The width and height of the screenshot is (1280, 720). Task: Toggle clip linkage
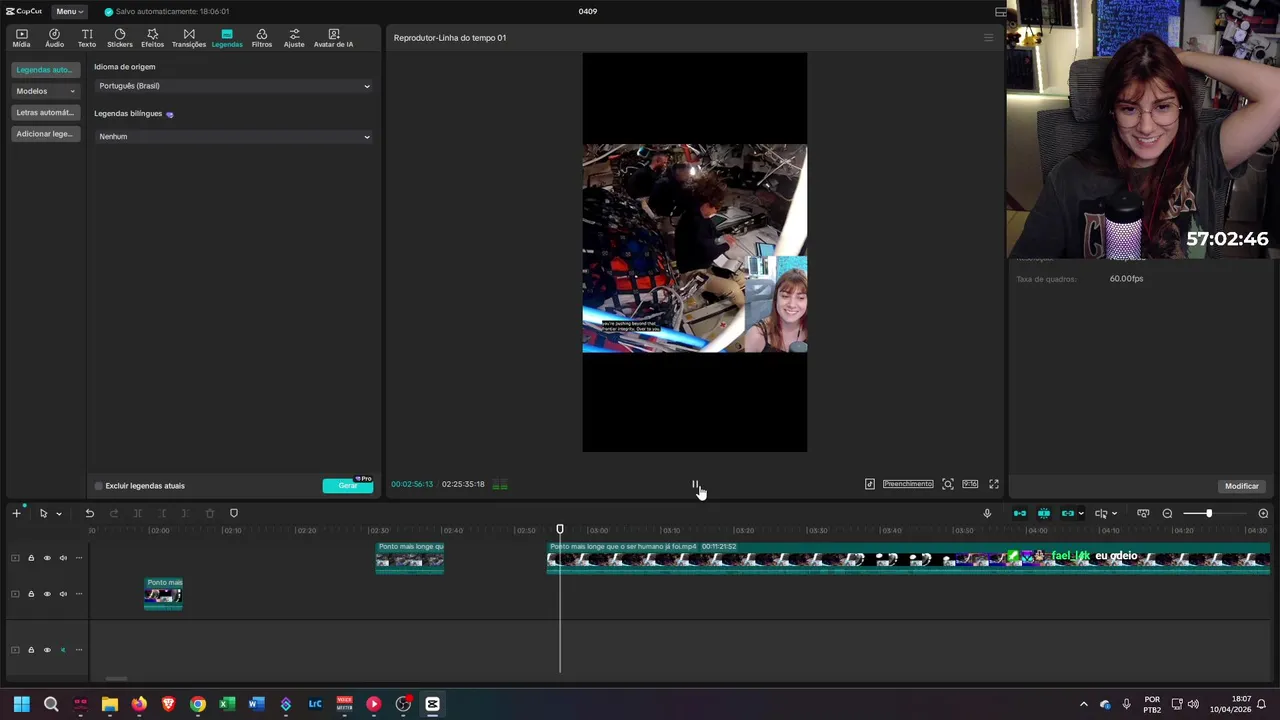tap(1068, 513)
